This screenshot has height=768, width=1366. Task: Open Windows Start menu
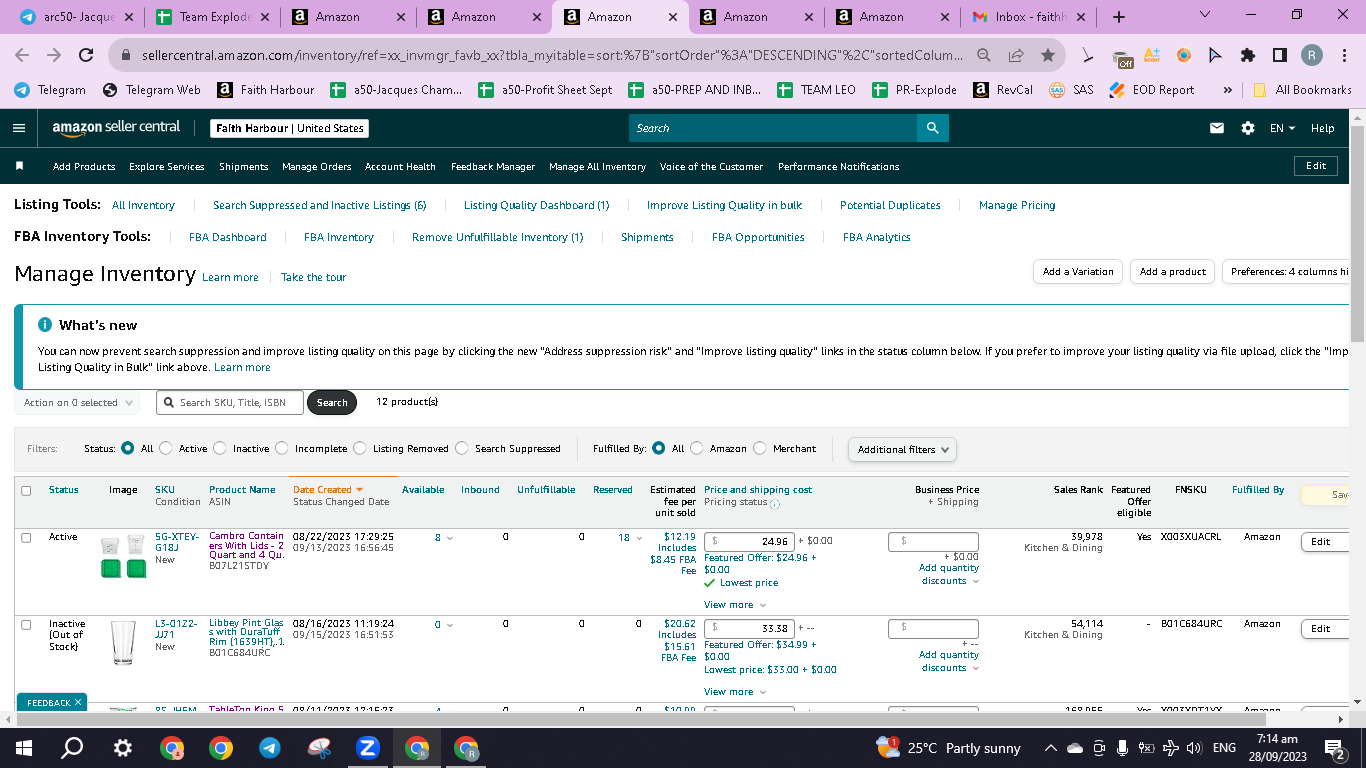click(x=24, y=747)
